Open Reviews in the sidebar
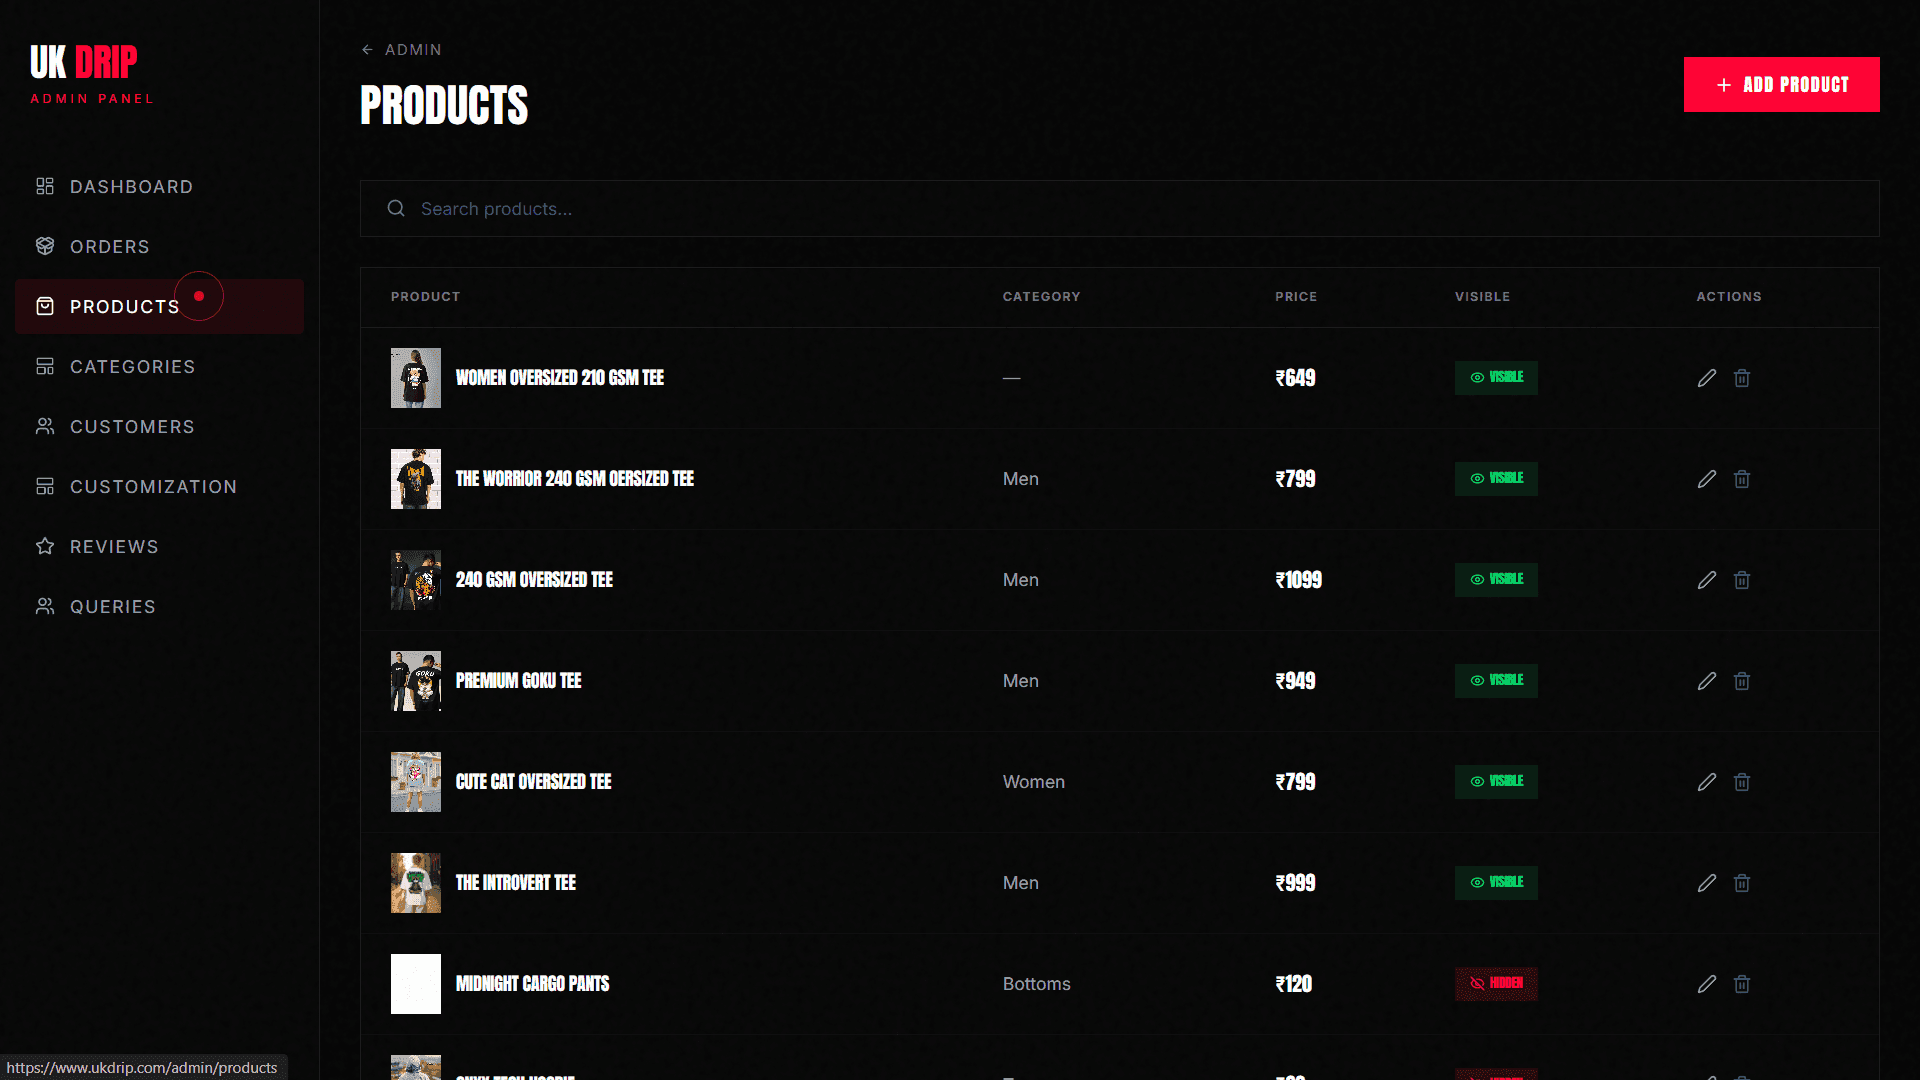1920x1080 pixels. [159, 547]
